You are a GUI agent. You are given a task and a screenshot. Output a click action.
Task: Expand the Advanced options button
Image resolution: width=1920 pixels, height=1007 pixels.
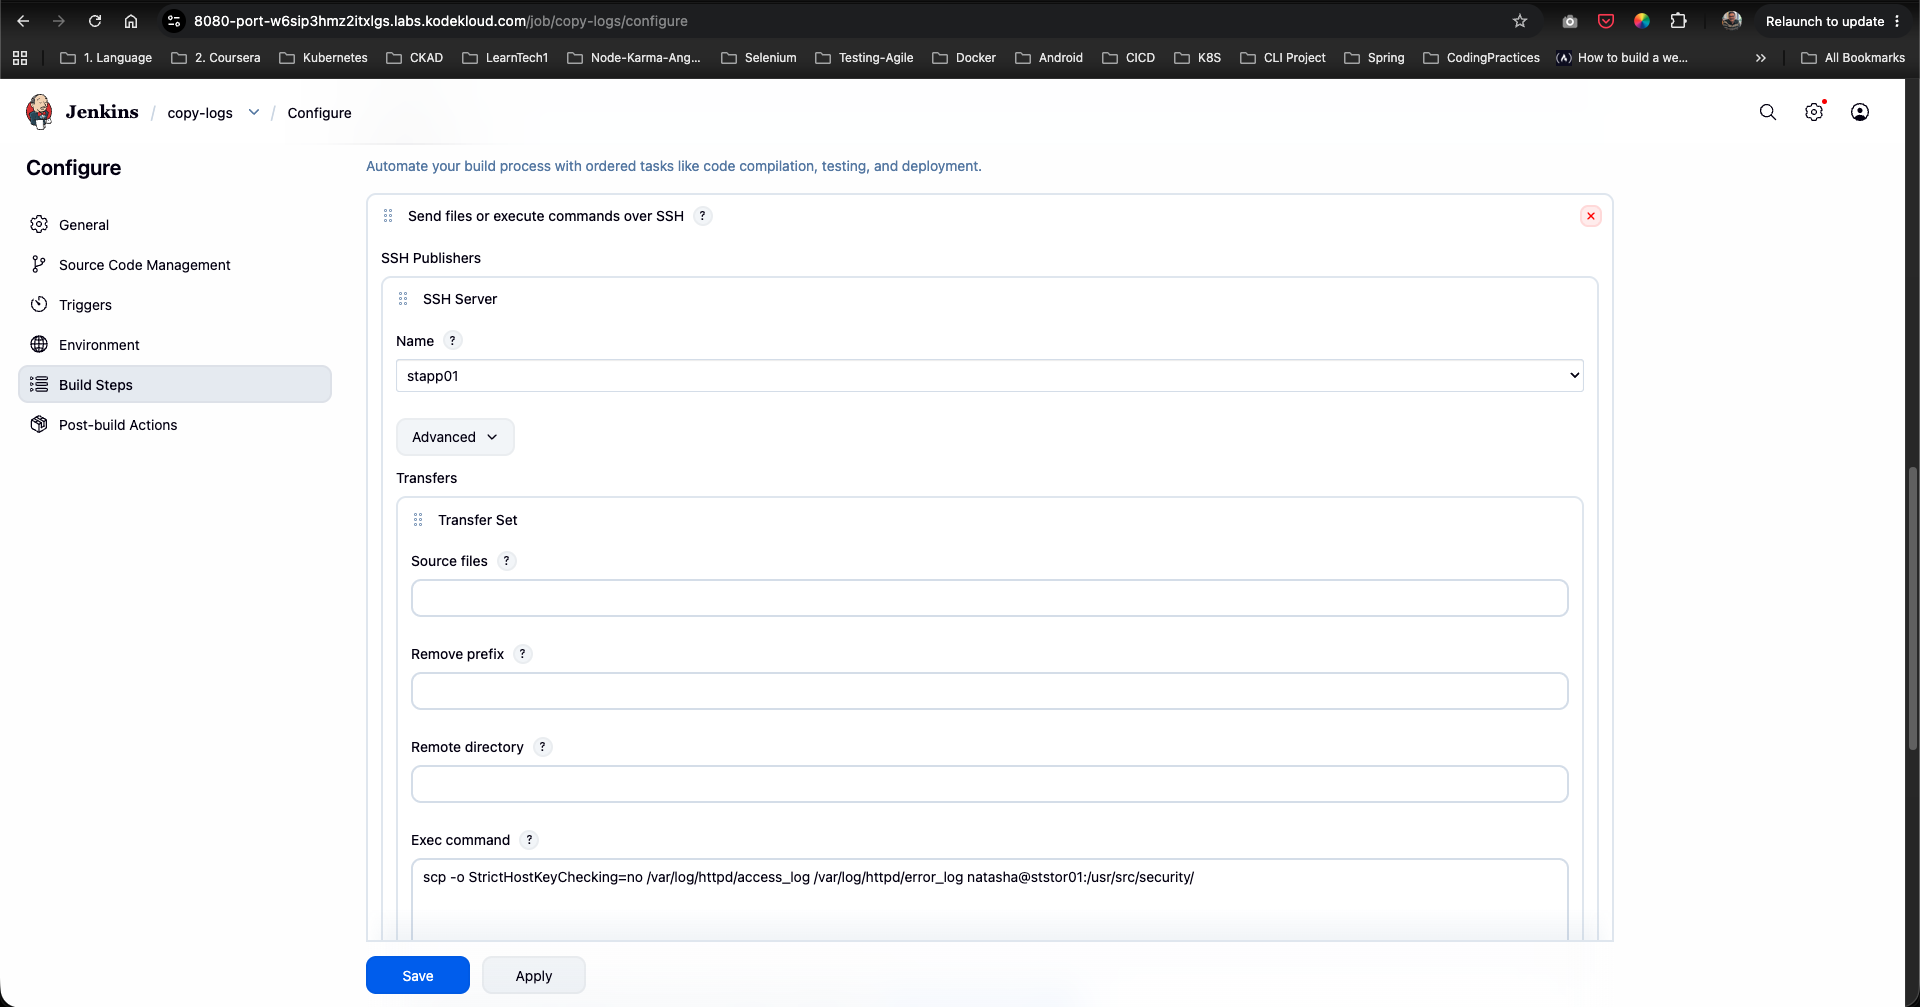[x=455, y=437]
